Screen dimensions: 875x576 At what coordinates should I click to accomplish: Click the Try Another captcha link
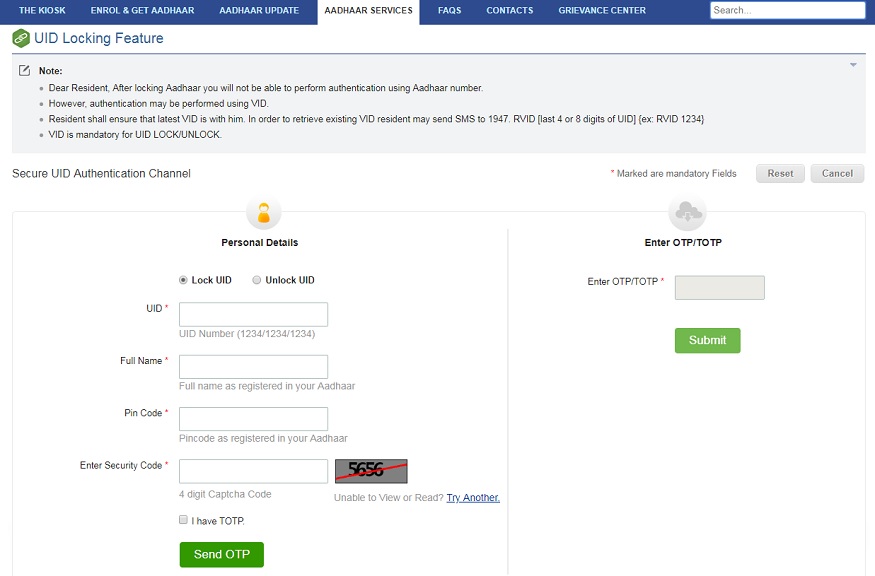[x=473, y=498]
